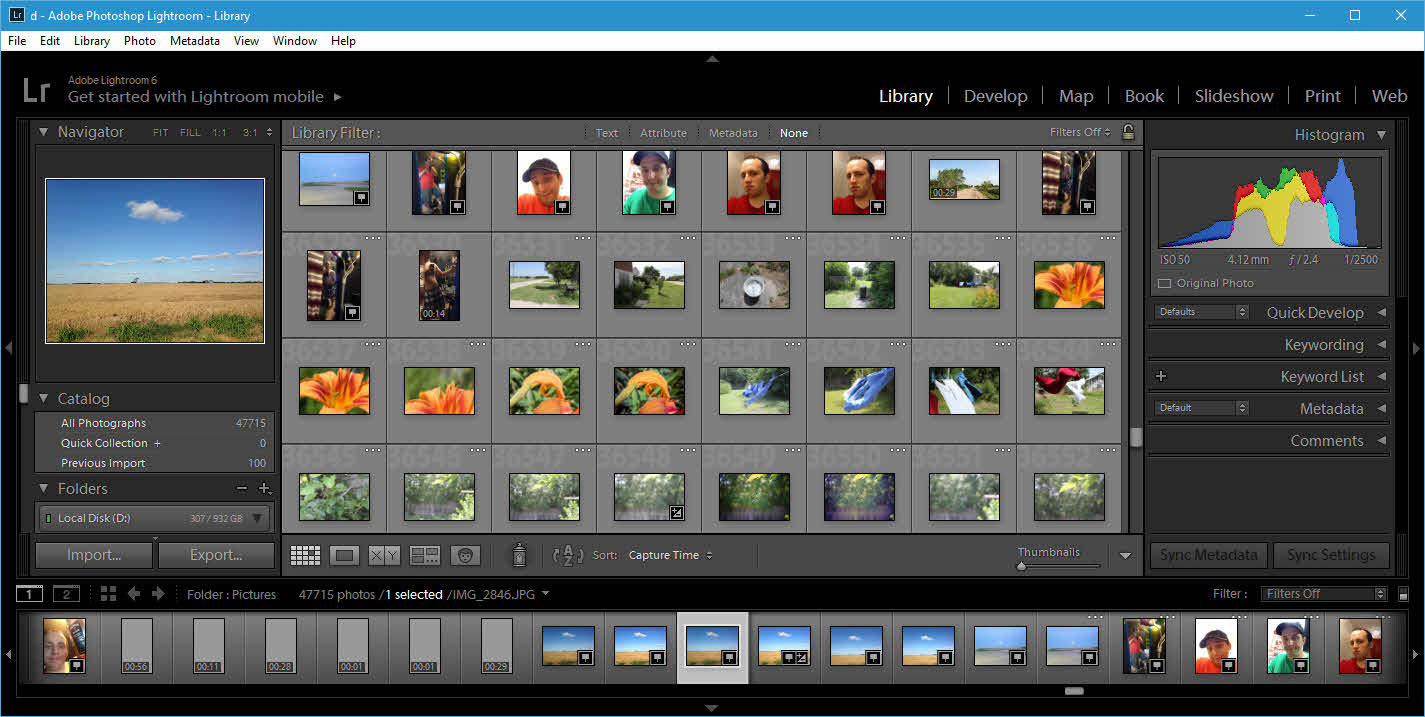
Task: Click the Import... button
Action: [94, 555]
